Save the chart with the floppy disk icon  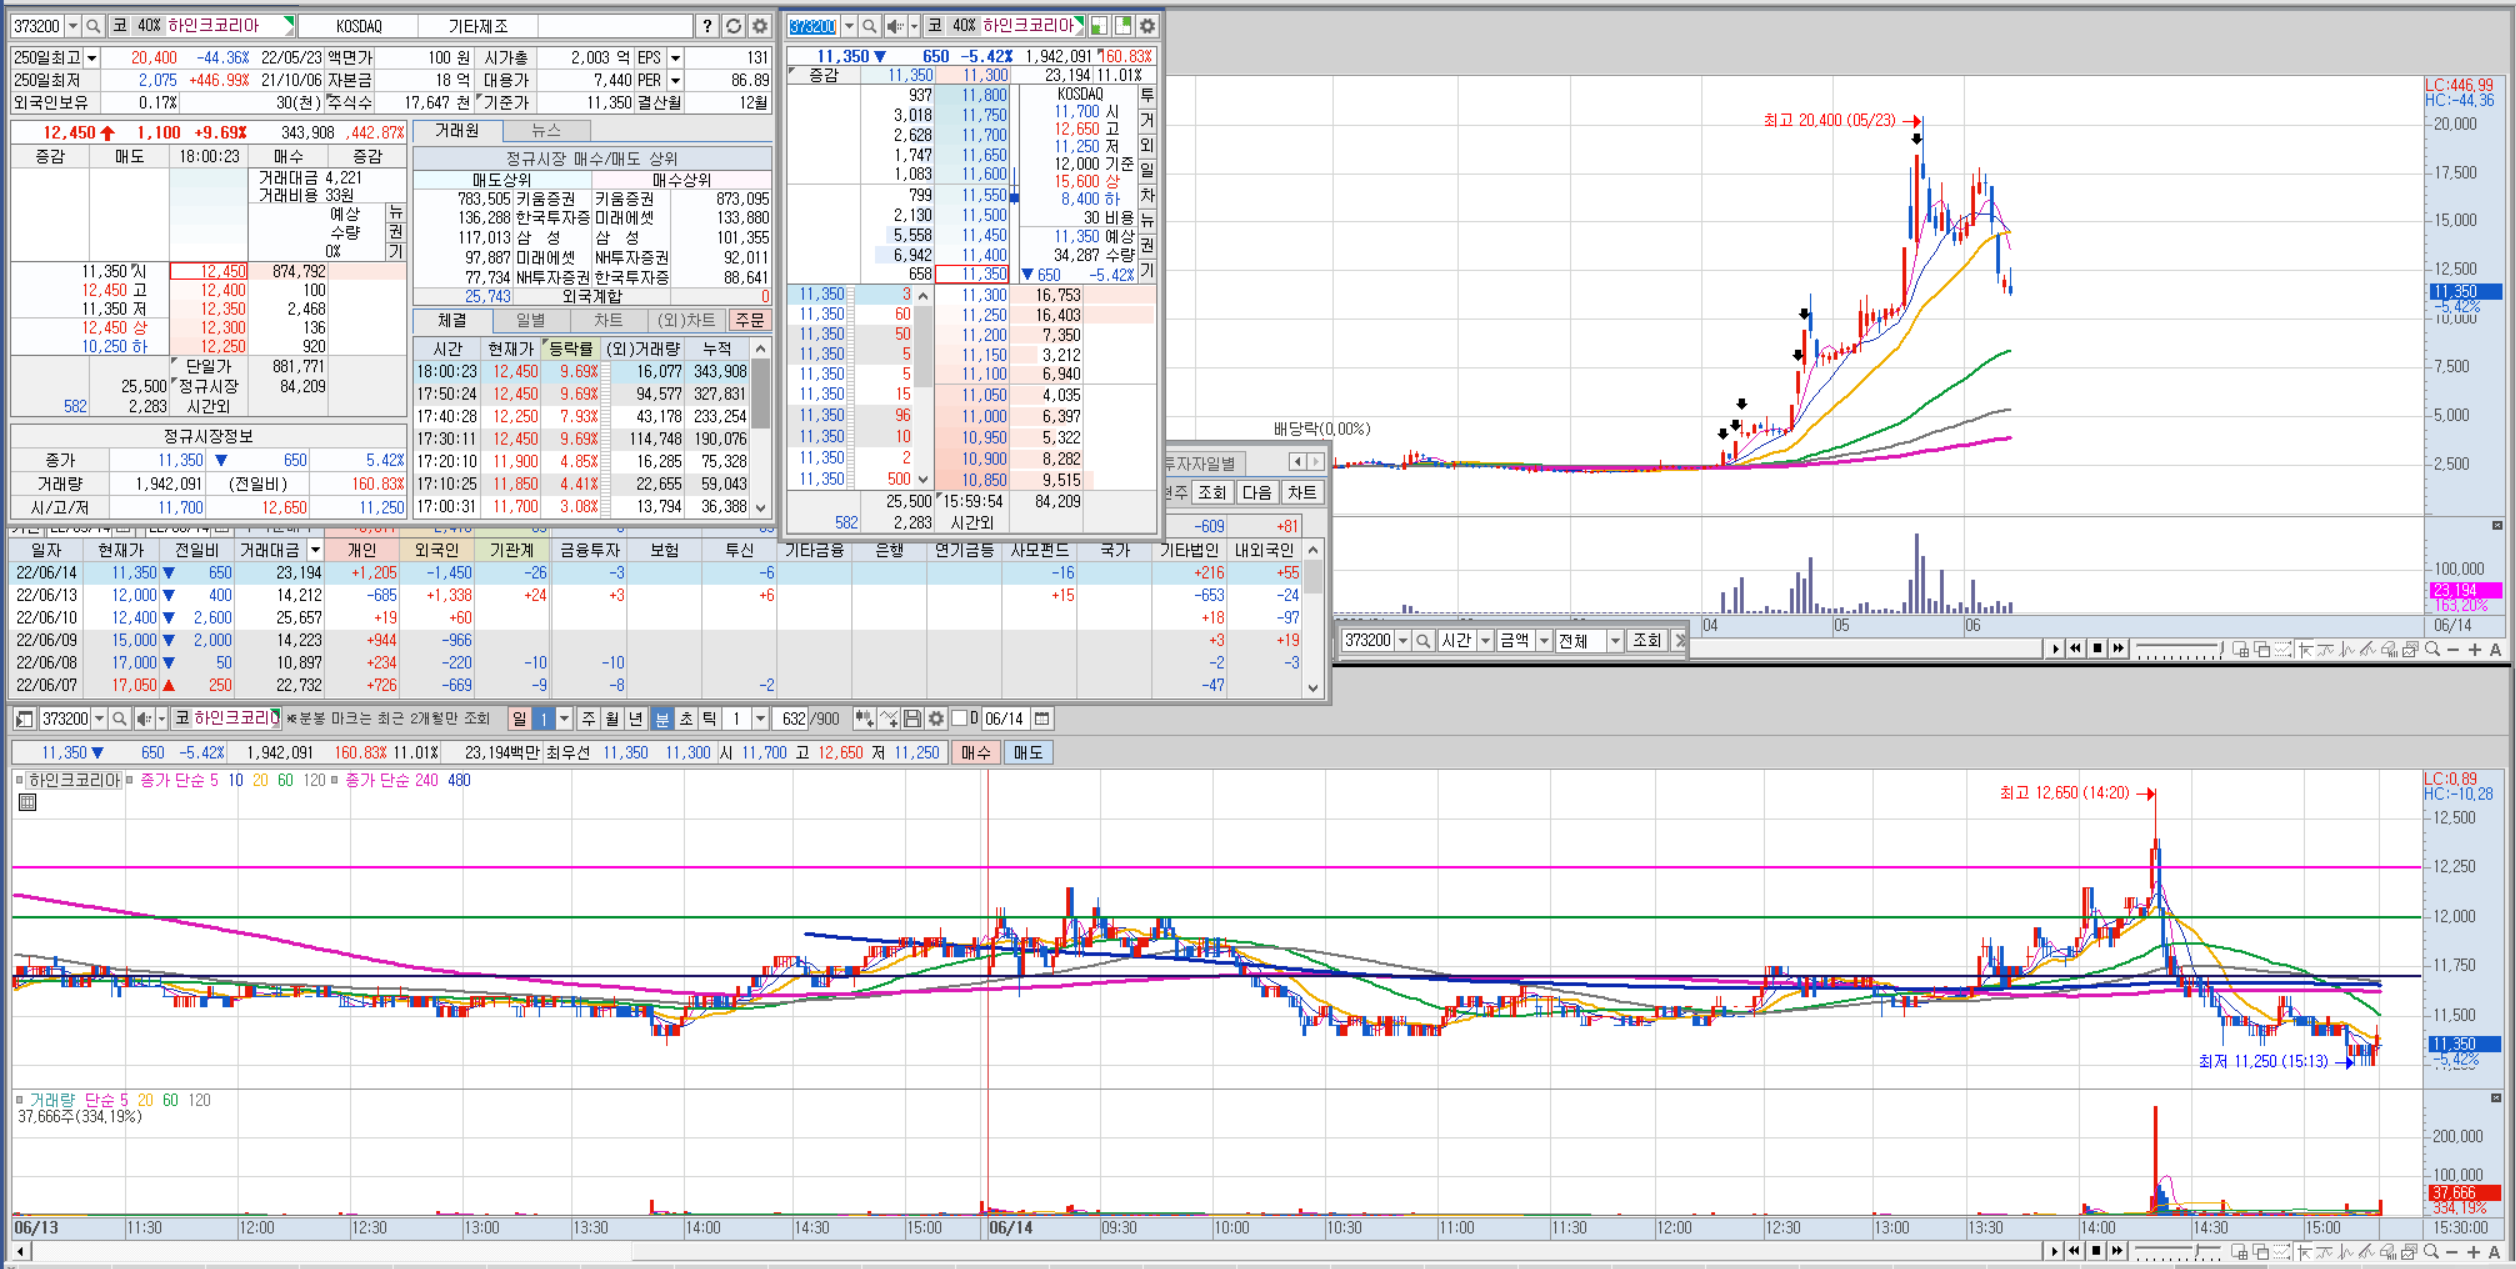(x=912, y=718)
